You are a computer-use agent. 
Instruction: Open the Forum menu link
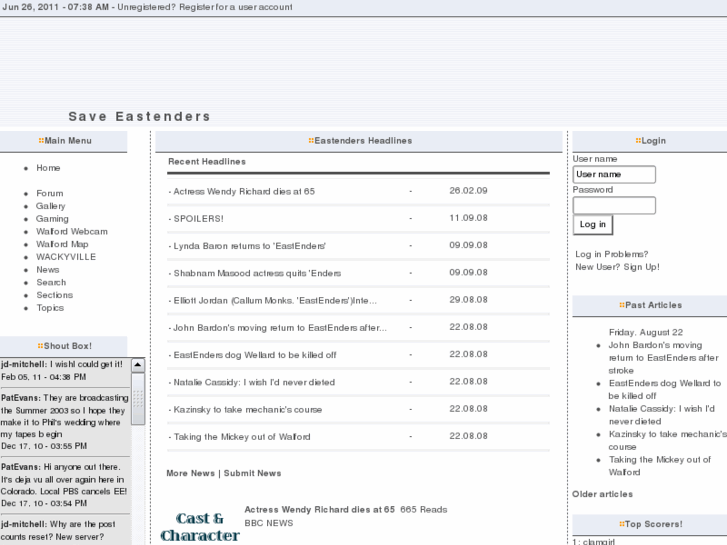tap(50, 193)
